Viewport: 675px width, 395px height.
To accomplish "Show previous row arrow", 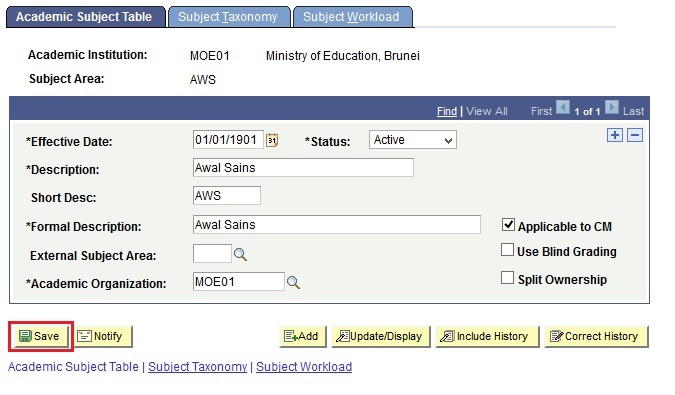I will point(563,107).
